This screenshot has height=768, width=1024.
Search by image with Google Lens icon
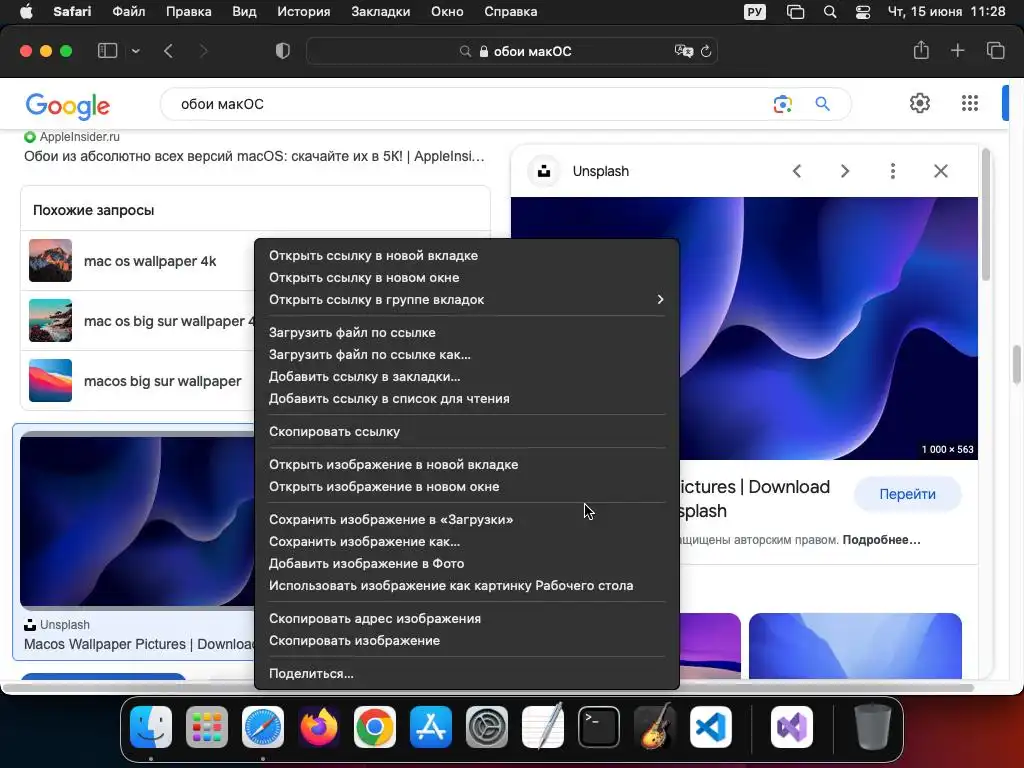coord(782,104)
